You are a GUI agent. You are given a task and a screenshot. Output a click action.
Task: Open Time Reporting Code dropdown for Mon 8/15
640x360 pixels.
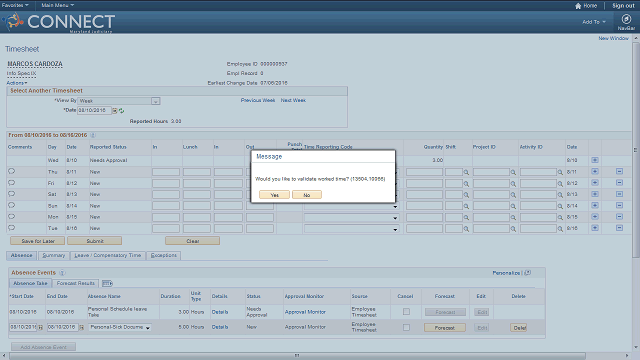pos(395,218)
